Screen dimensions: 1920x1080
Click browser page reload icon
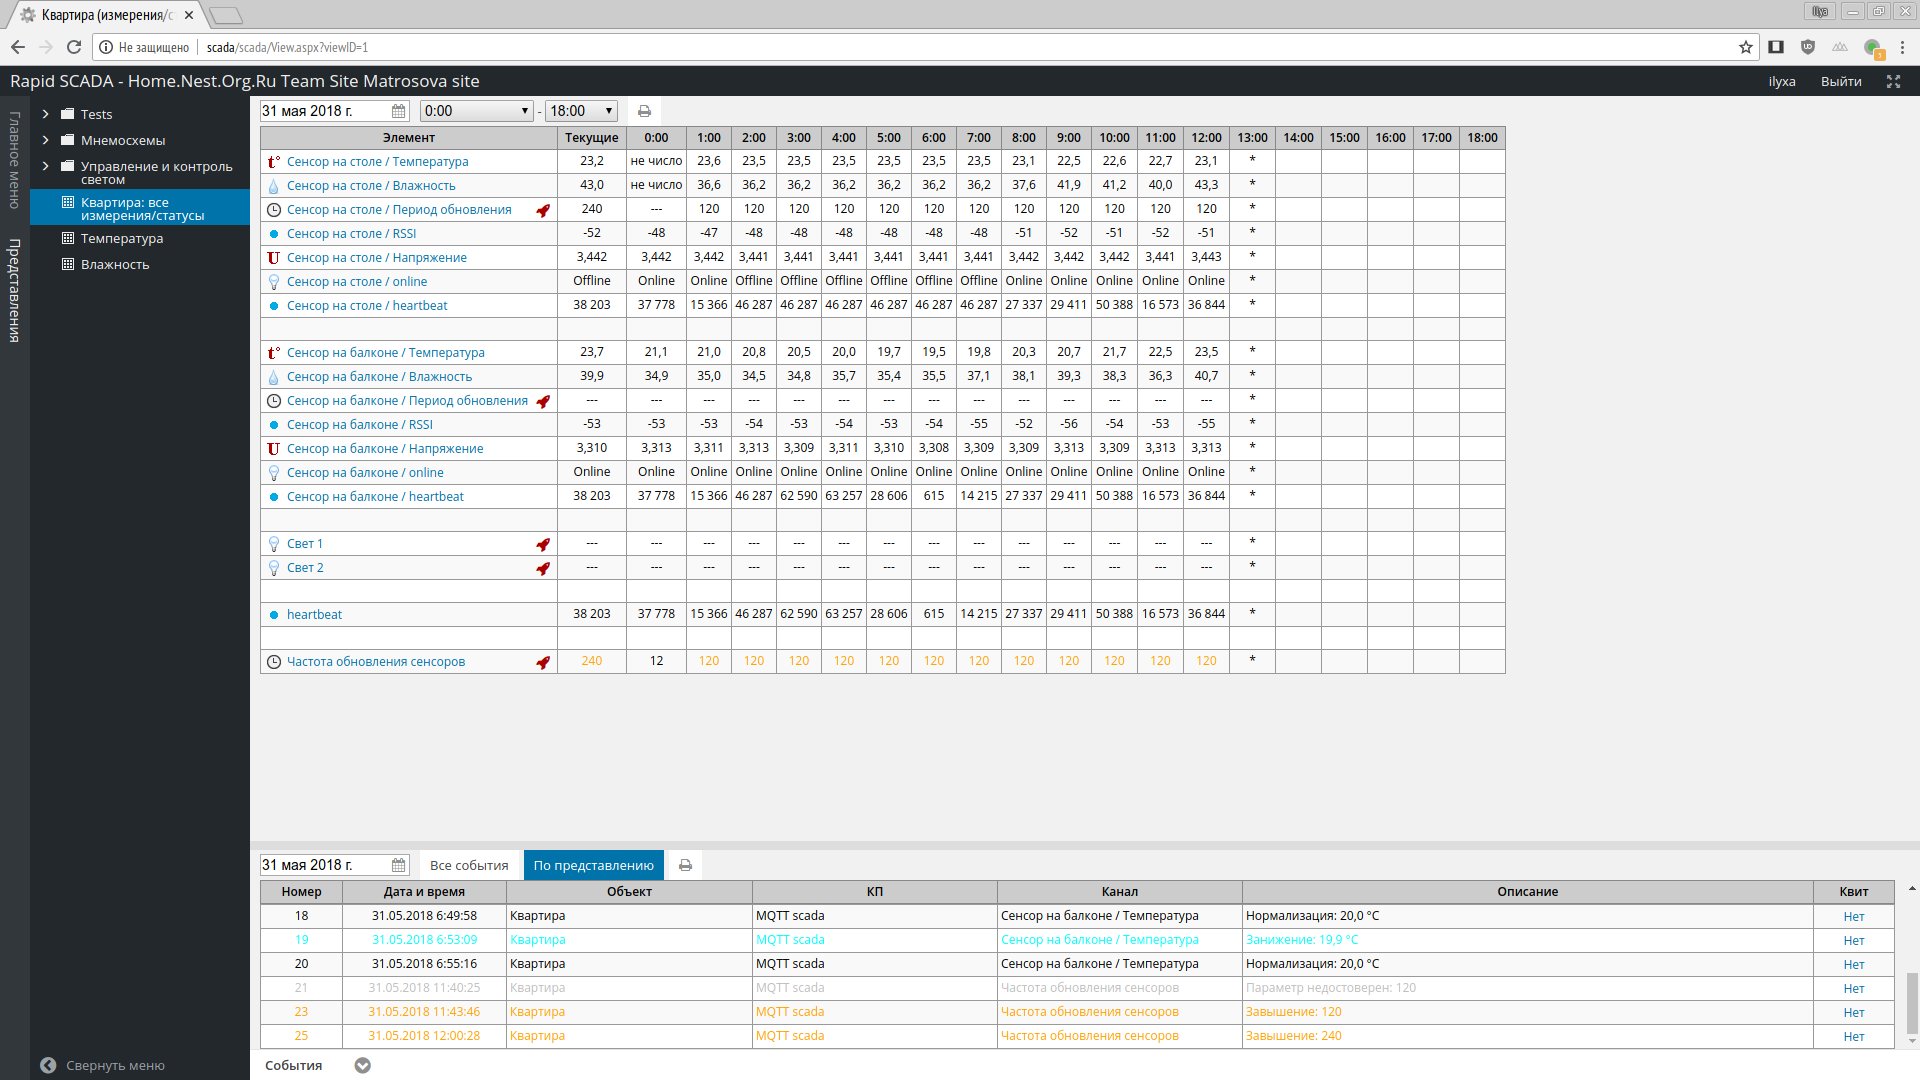pos(73,47)
